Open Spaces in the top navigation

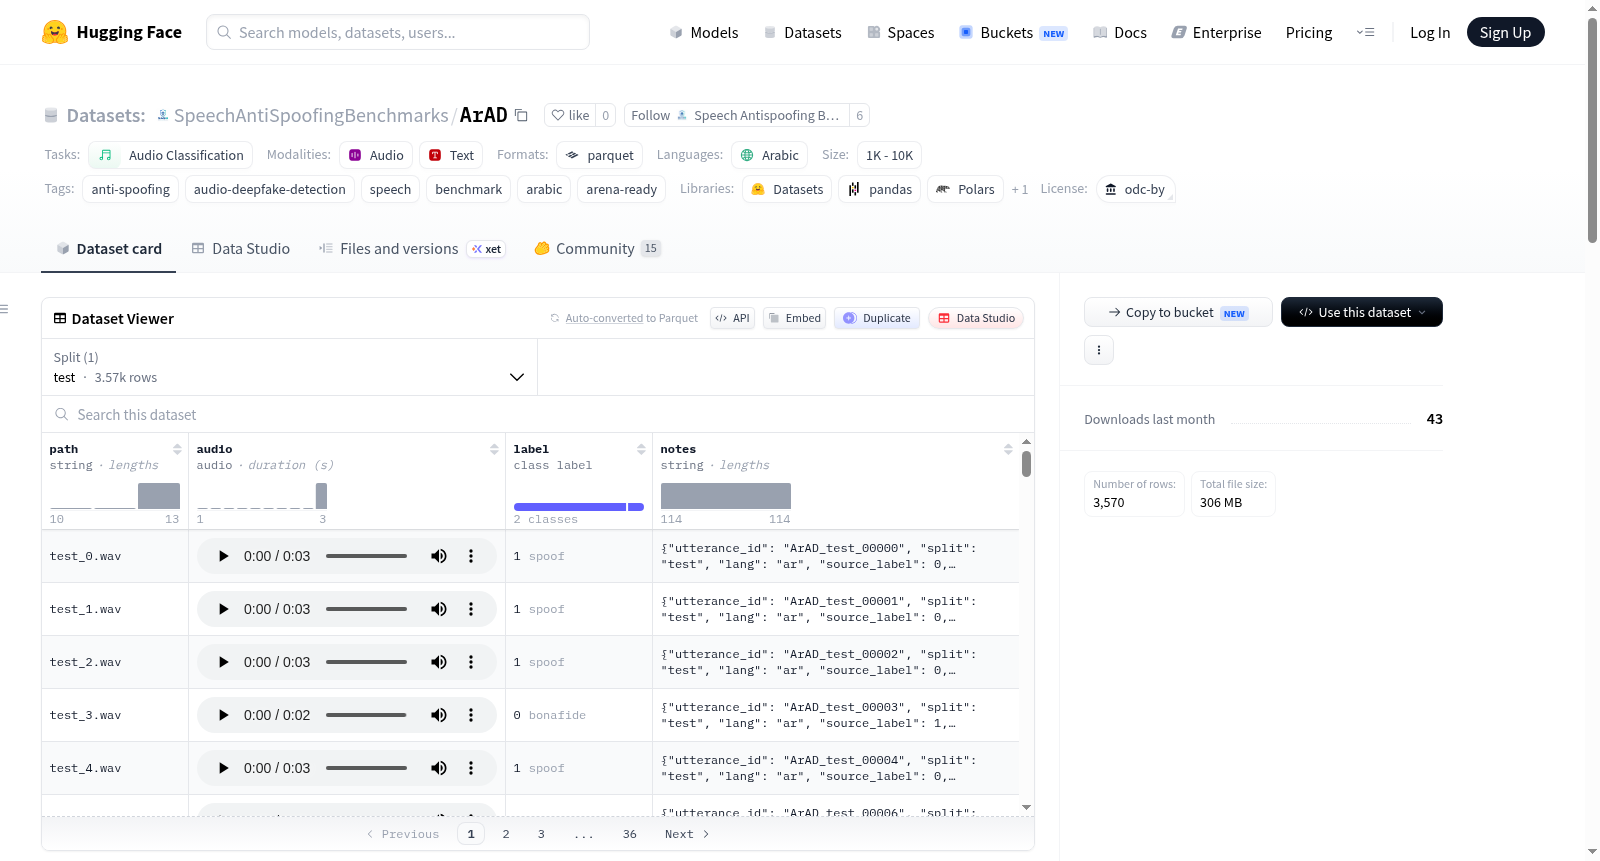coord(900,32)
